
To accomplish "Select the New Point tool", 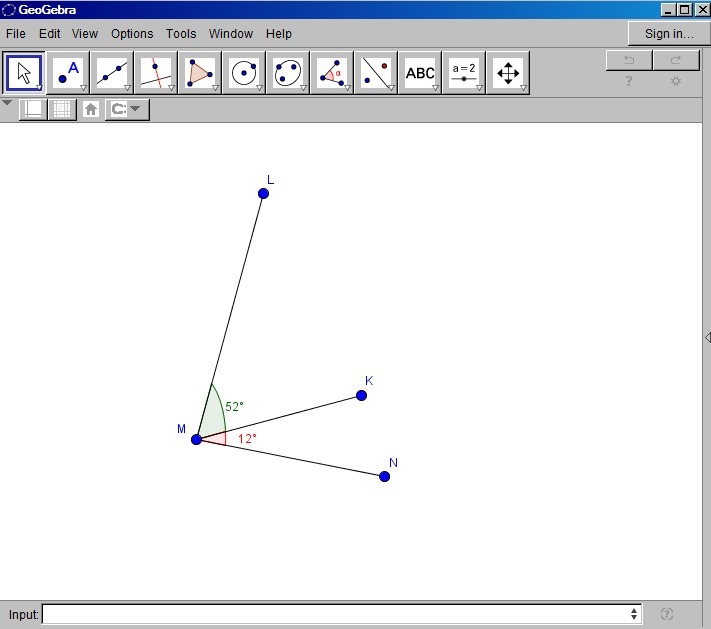I will click(x=68, y=73).
